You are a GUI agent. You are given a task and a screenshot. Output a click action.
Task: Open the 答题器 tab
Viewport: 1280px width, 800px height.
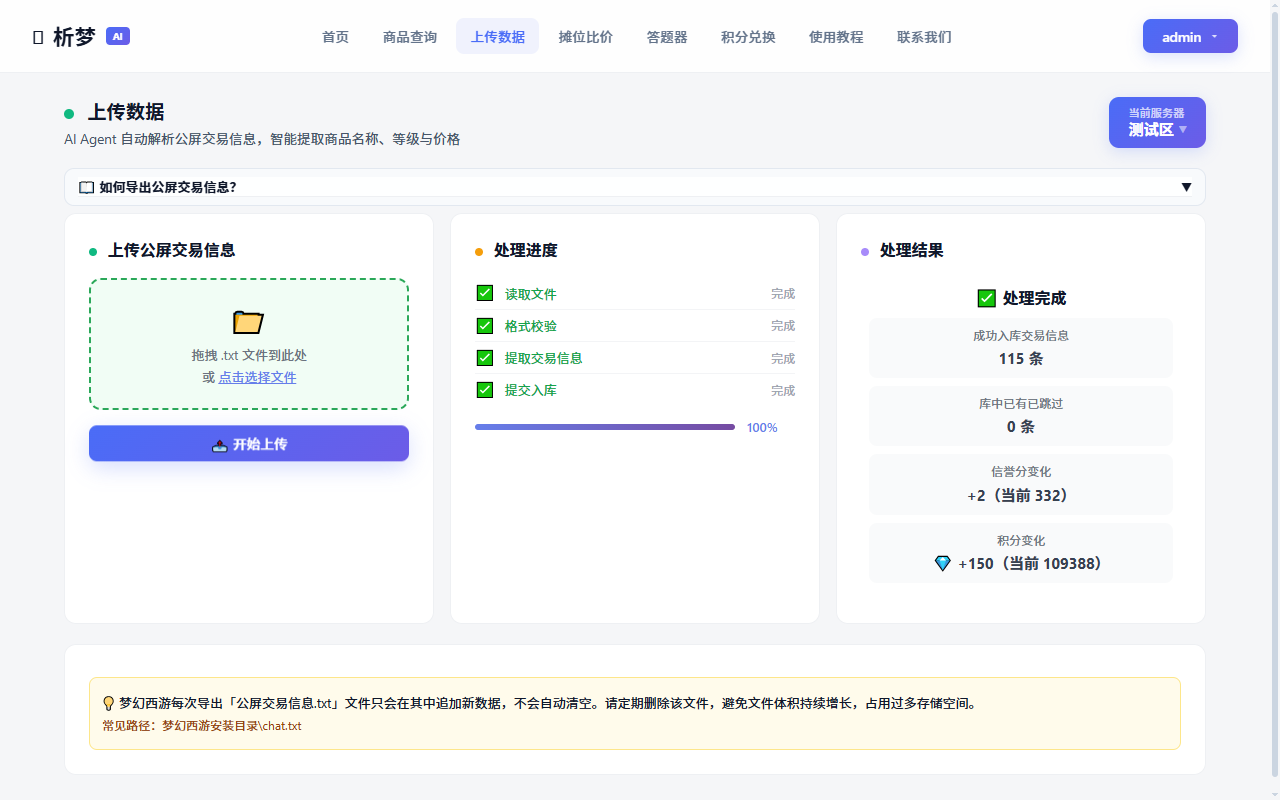click(x=667, y=36)
